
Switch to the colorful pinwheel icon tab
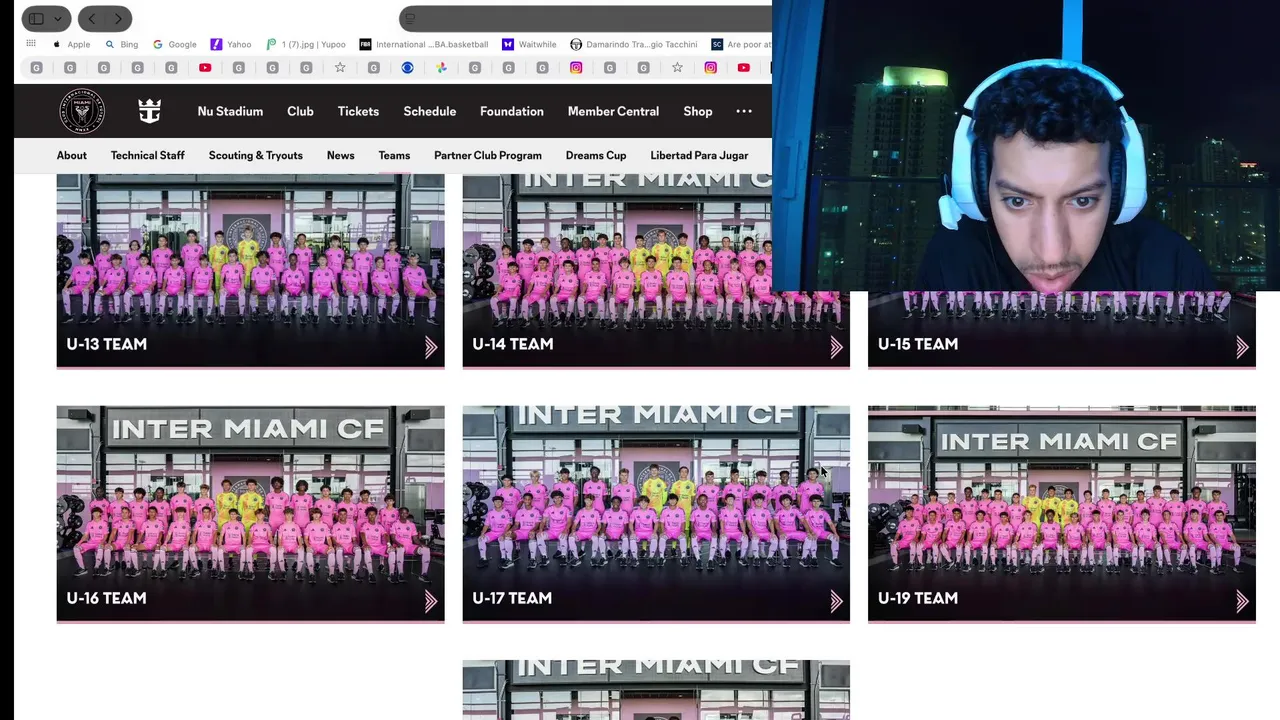coord(441,68)
